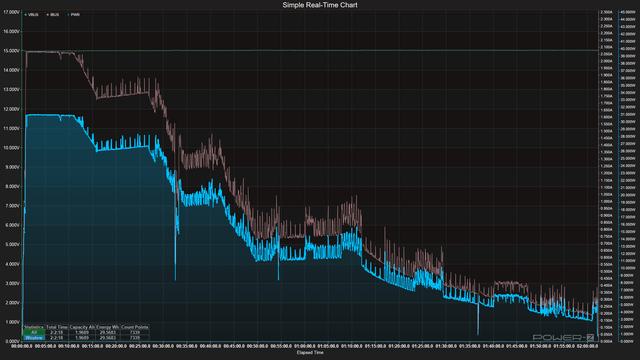Screen dimensions: 640x360
Task: Click the Count Points column header
Action: click(135, 327)
